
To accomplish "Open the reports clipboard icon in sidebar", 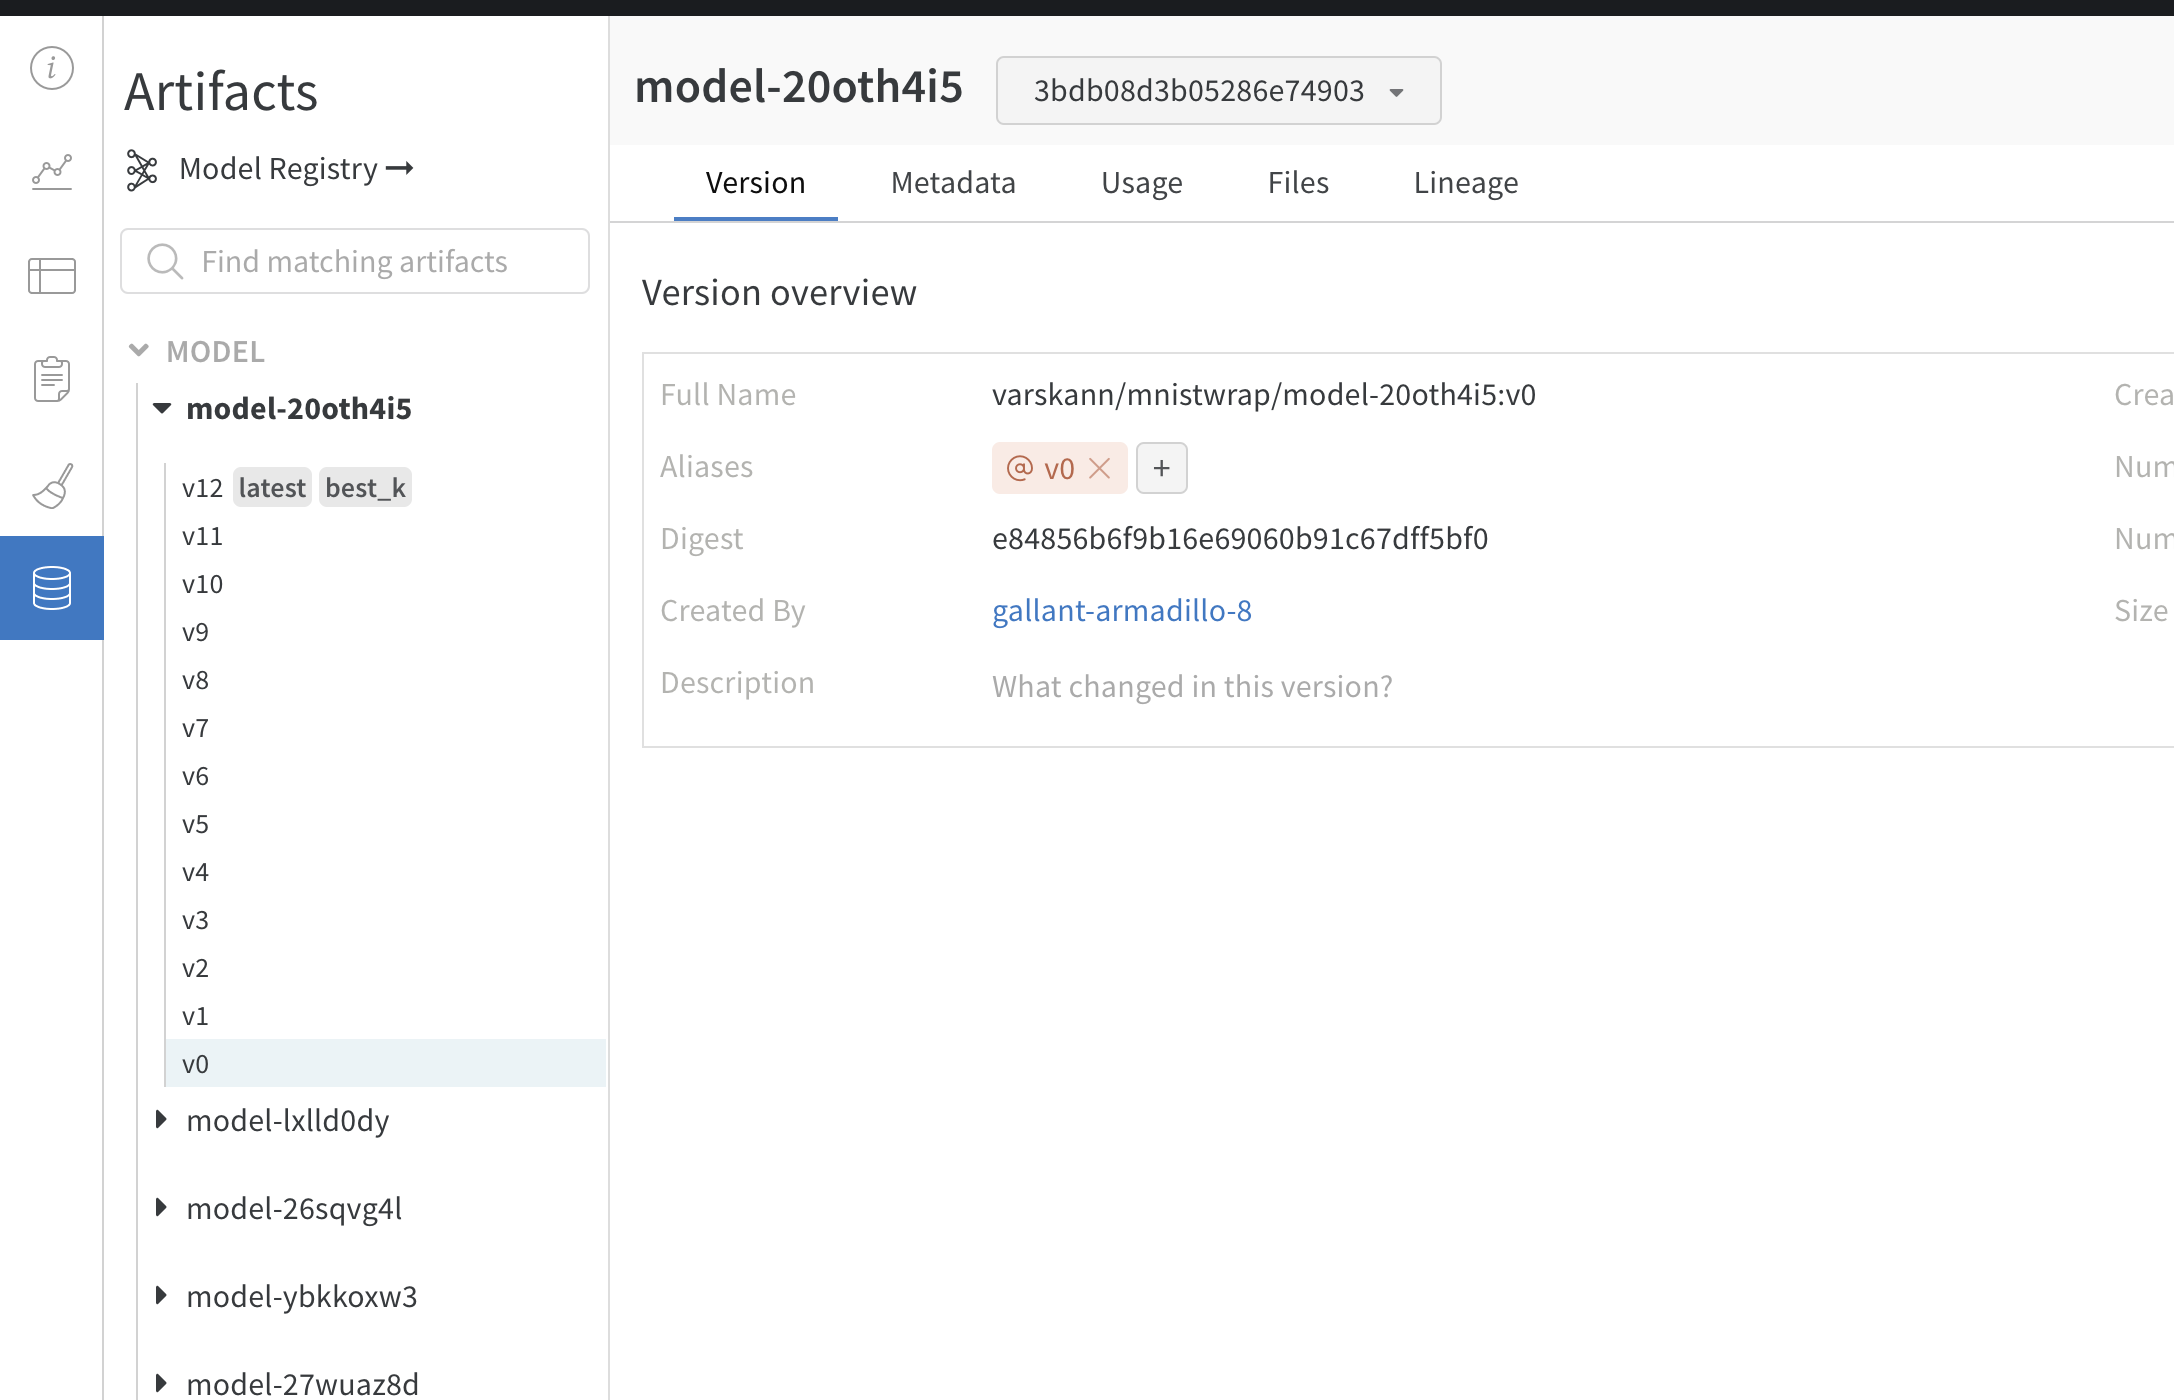I will pos(51,380).
